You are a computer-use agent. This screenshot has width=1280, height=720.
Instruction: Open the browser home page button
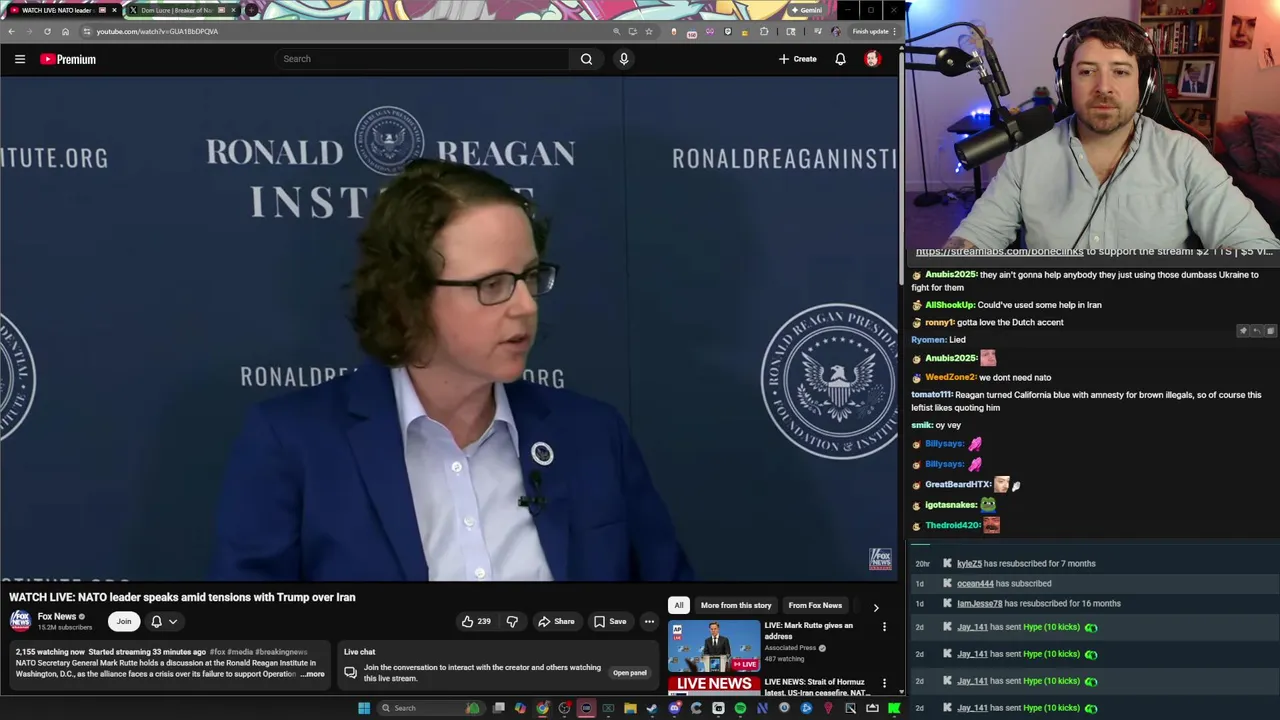(65, 31)
